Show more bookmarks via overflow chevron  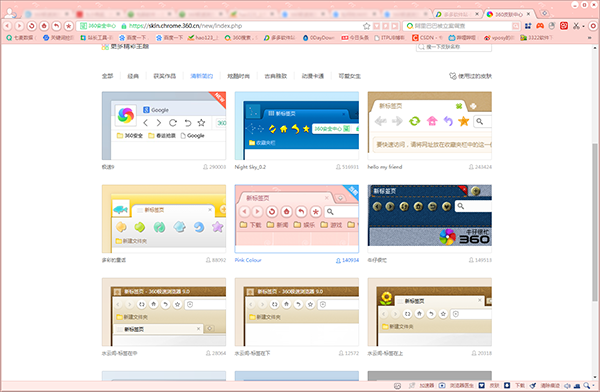tap(590, 38)
